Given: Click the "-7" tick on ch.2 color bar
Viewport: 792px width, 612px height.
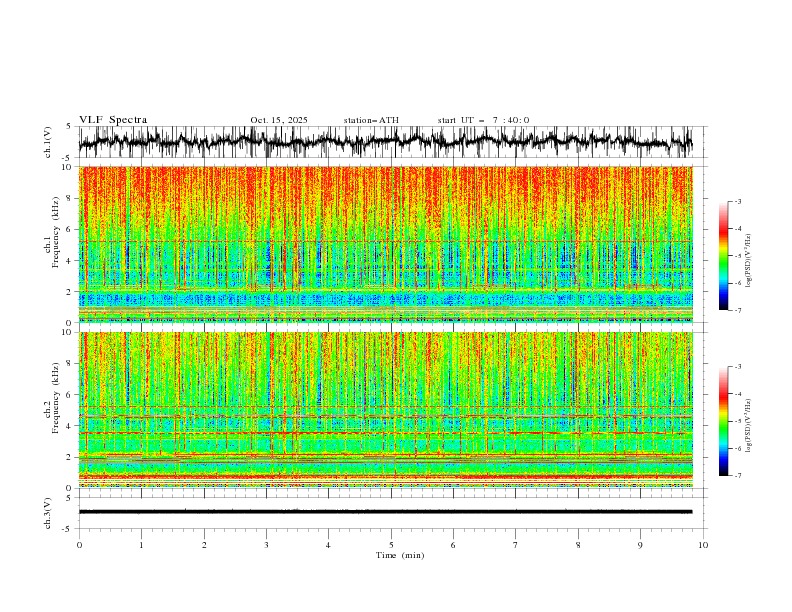Looking at the screenshot, I should click(738, 476).
